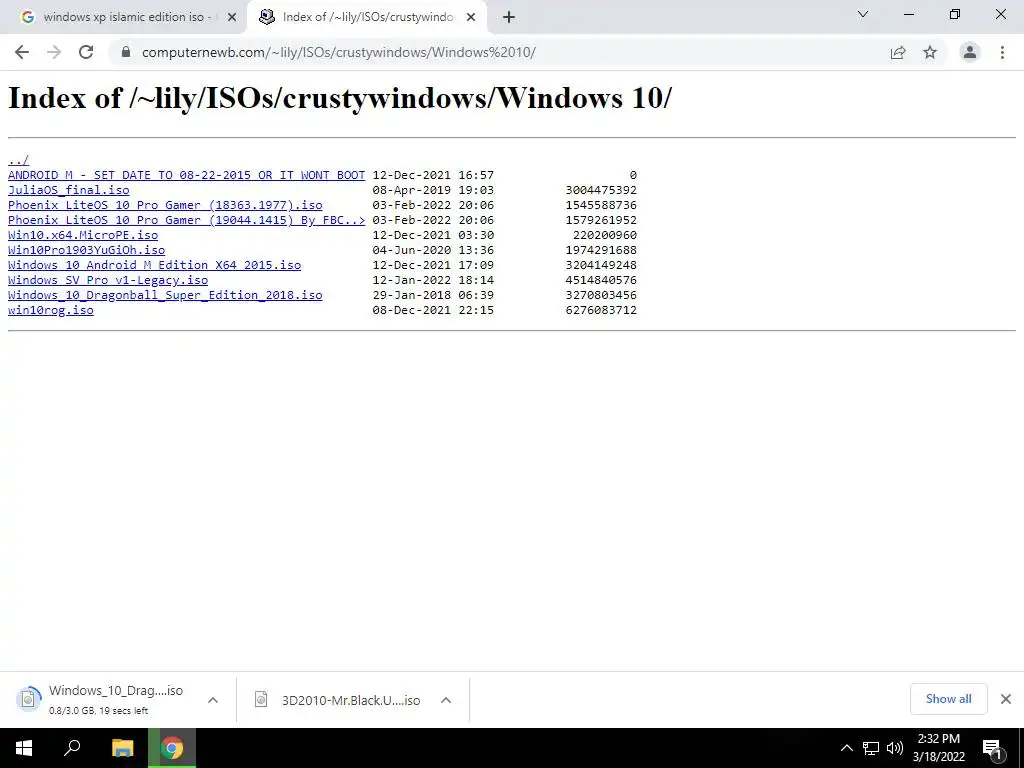This screenshot has width=1024, height=768.
Task: Expand options for Windows_10_Drag download
Action: tap(213, 700)
